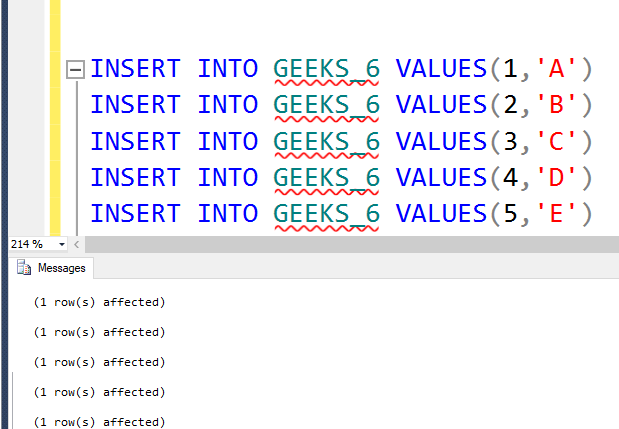Image resolution: width=619 pixels, height=429 pixels.
Task: Collapse the INSERT statements code block
Action: (75, 69)
